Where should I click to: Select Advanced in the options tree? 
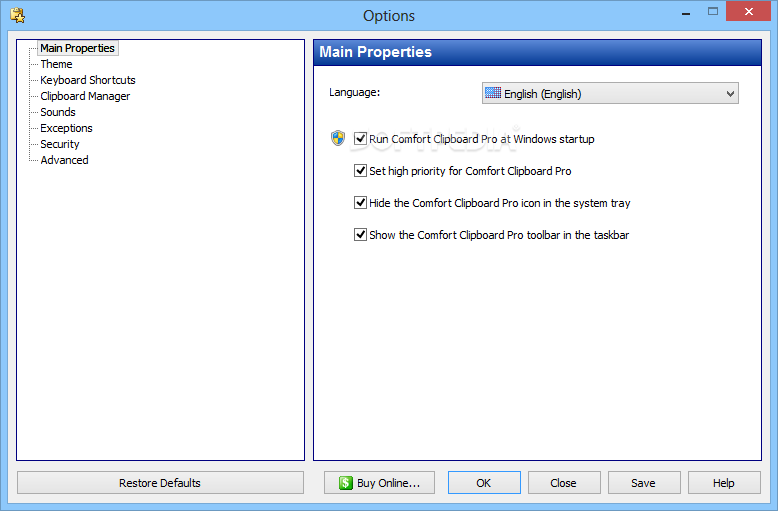65,160
